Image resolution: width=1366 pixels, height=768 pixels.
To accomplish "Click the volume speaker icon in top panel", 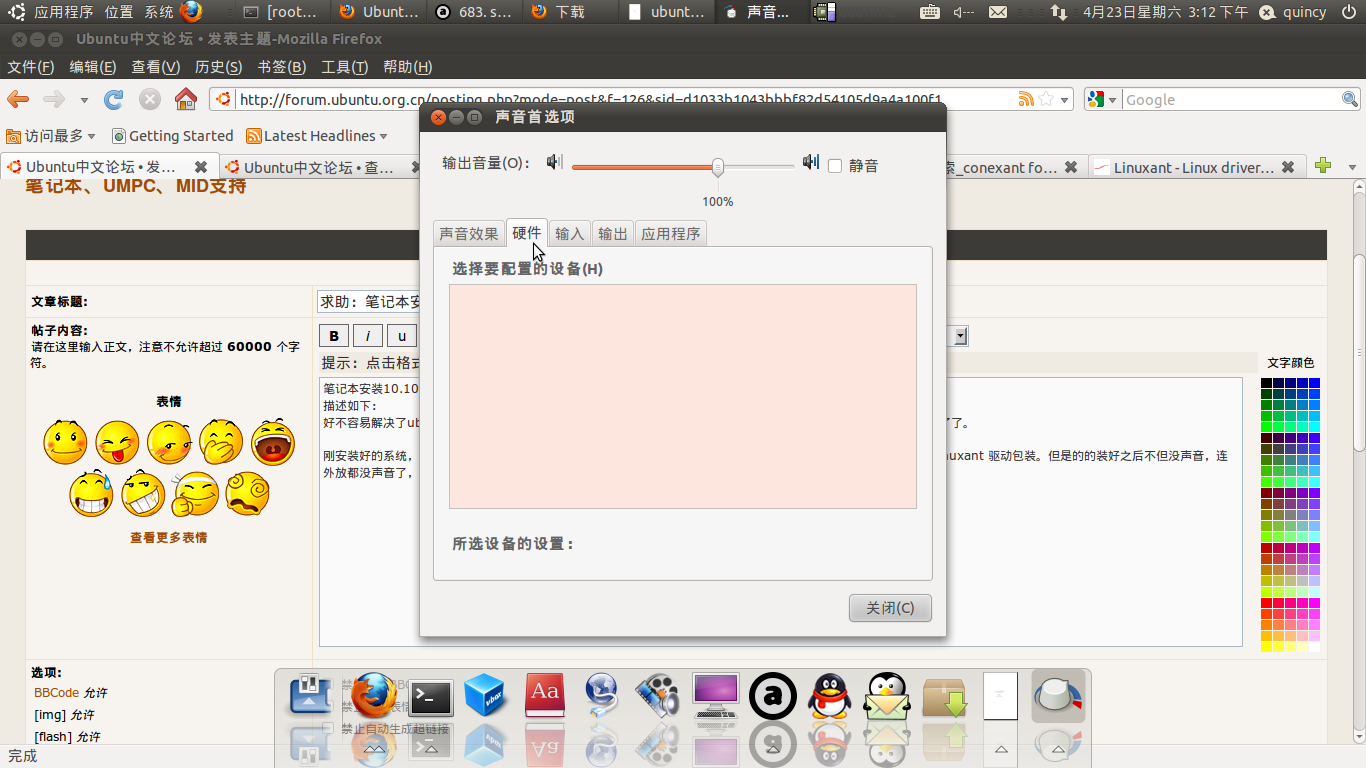I will click(x=963, y=12).
